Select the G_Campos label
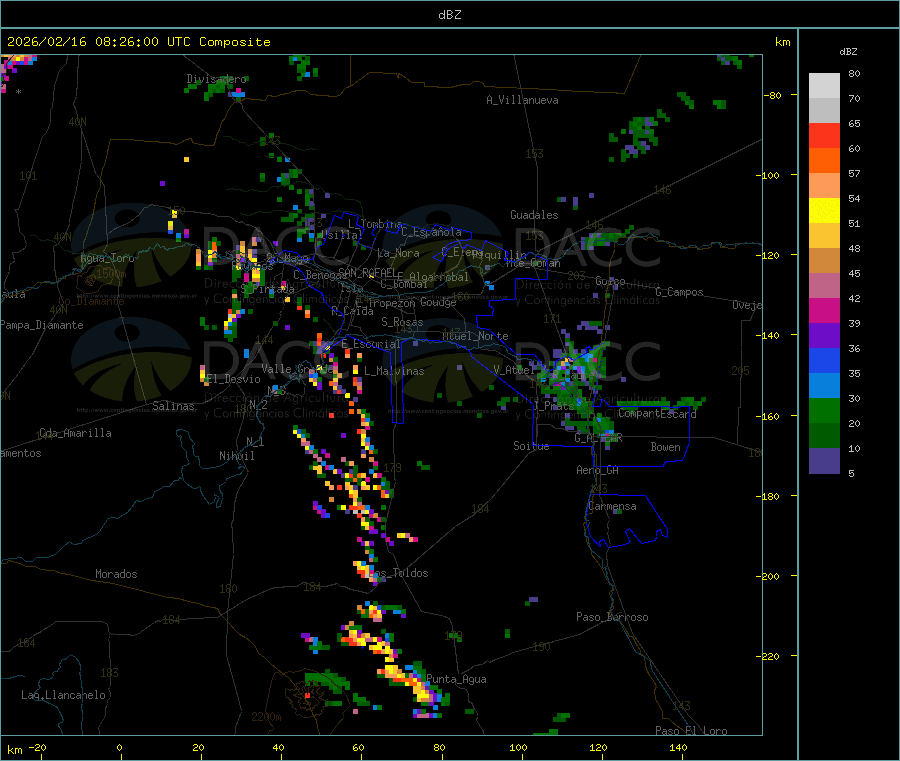 tap(680, 292)
